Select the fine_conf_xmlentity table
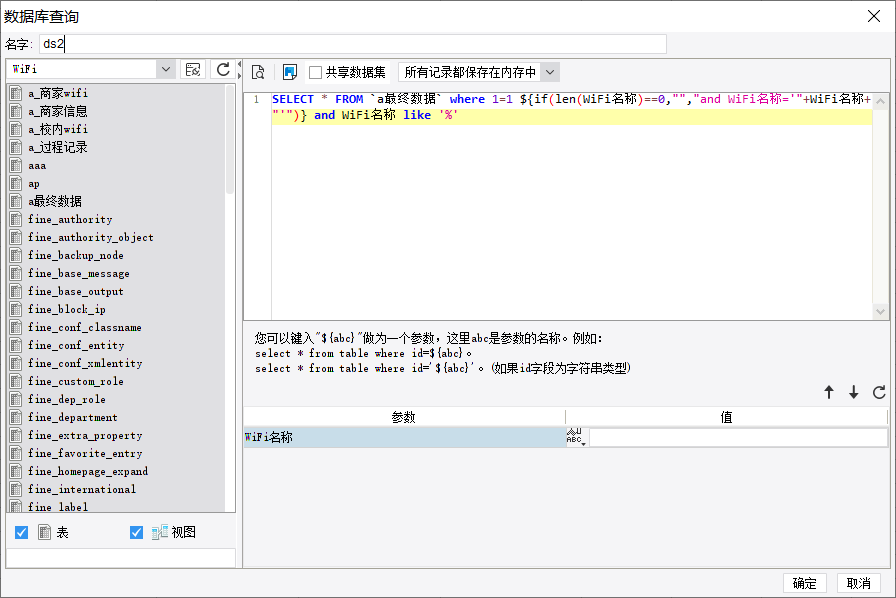The width and height of the screenshot is (896, 598). (x=85, y=363)
